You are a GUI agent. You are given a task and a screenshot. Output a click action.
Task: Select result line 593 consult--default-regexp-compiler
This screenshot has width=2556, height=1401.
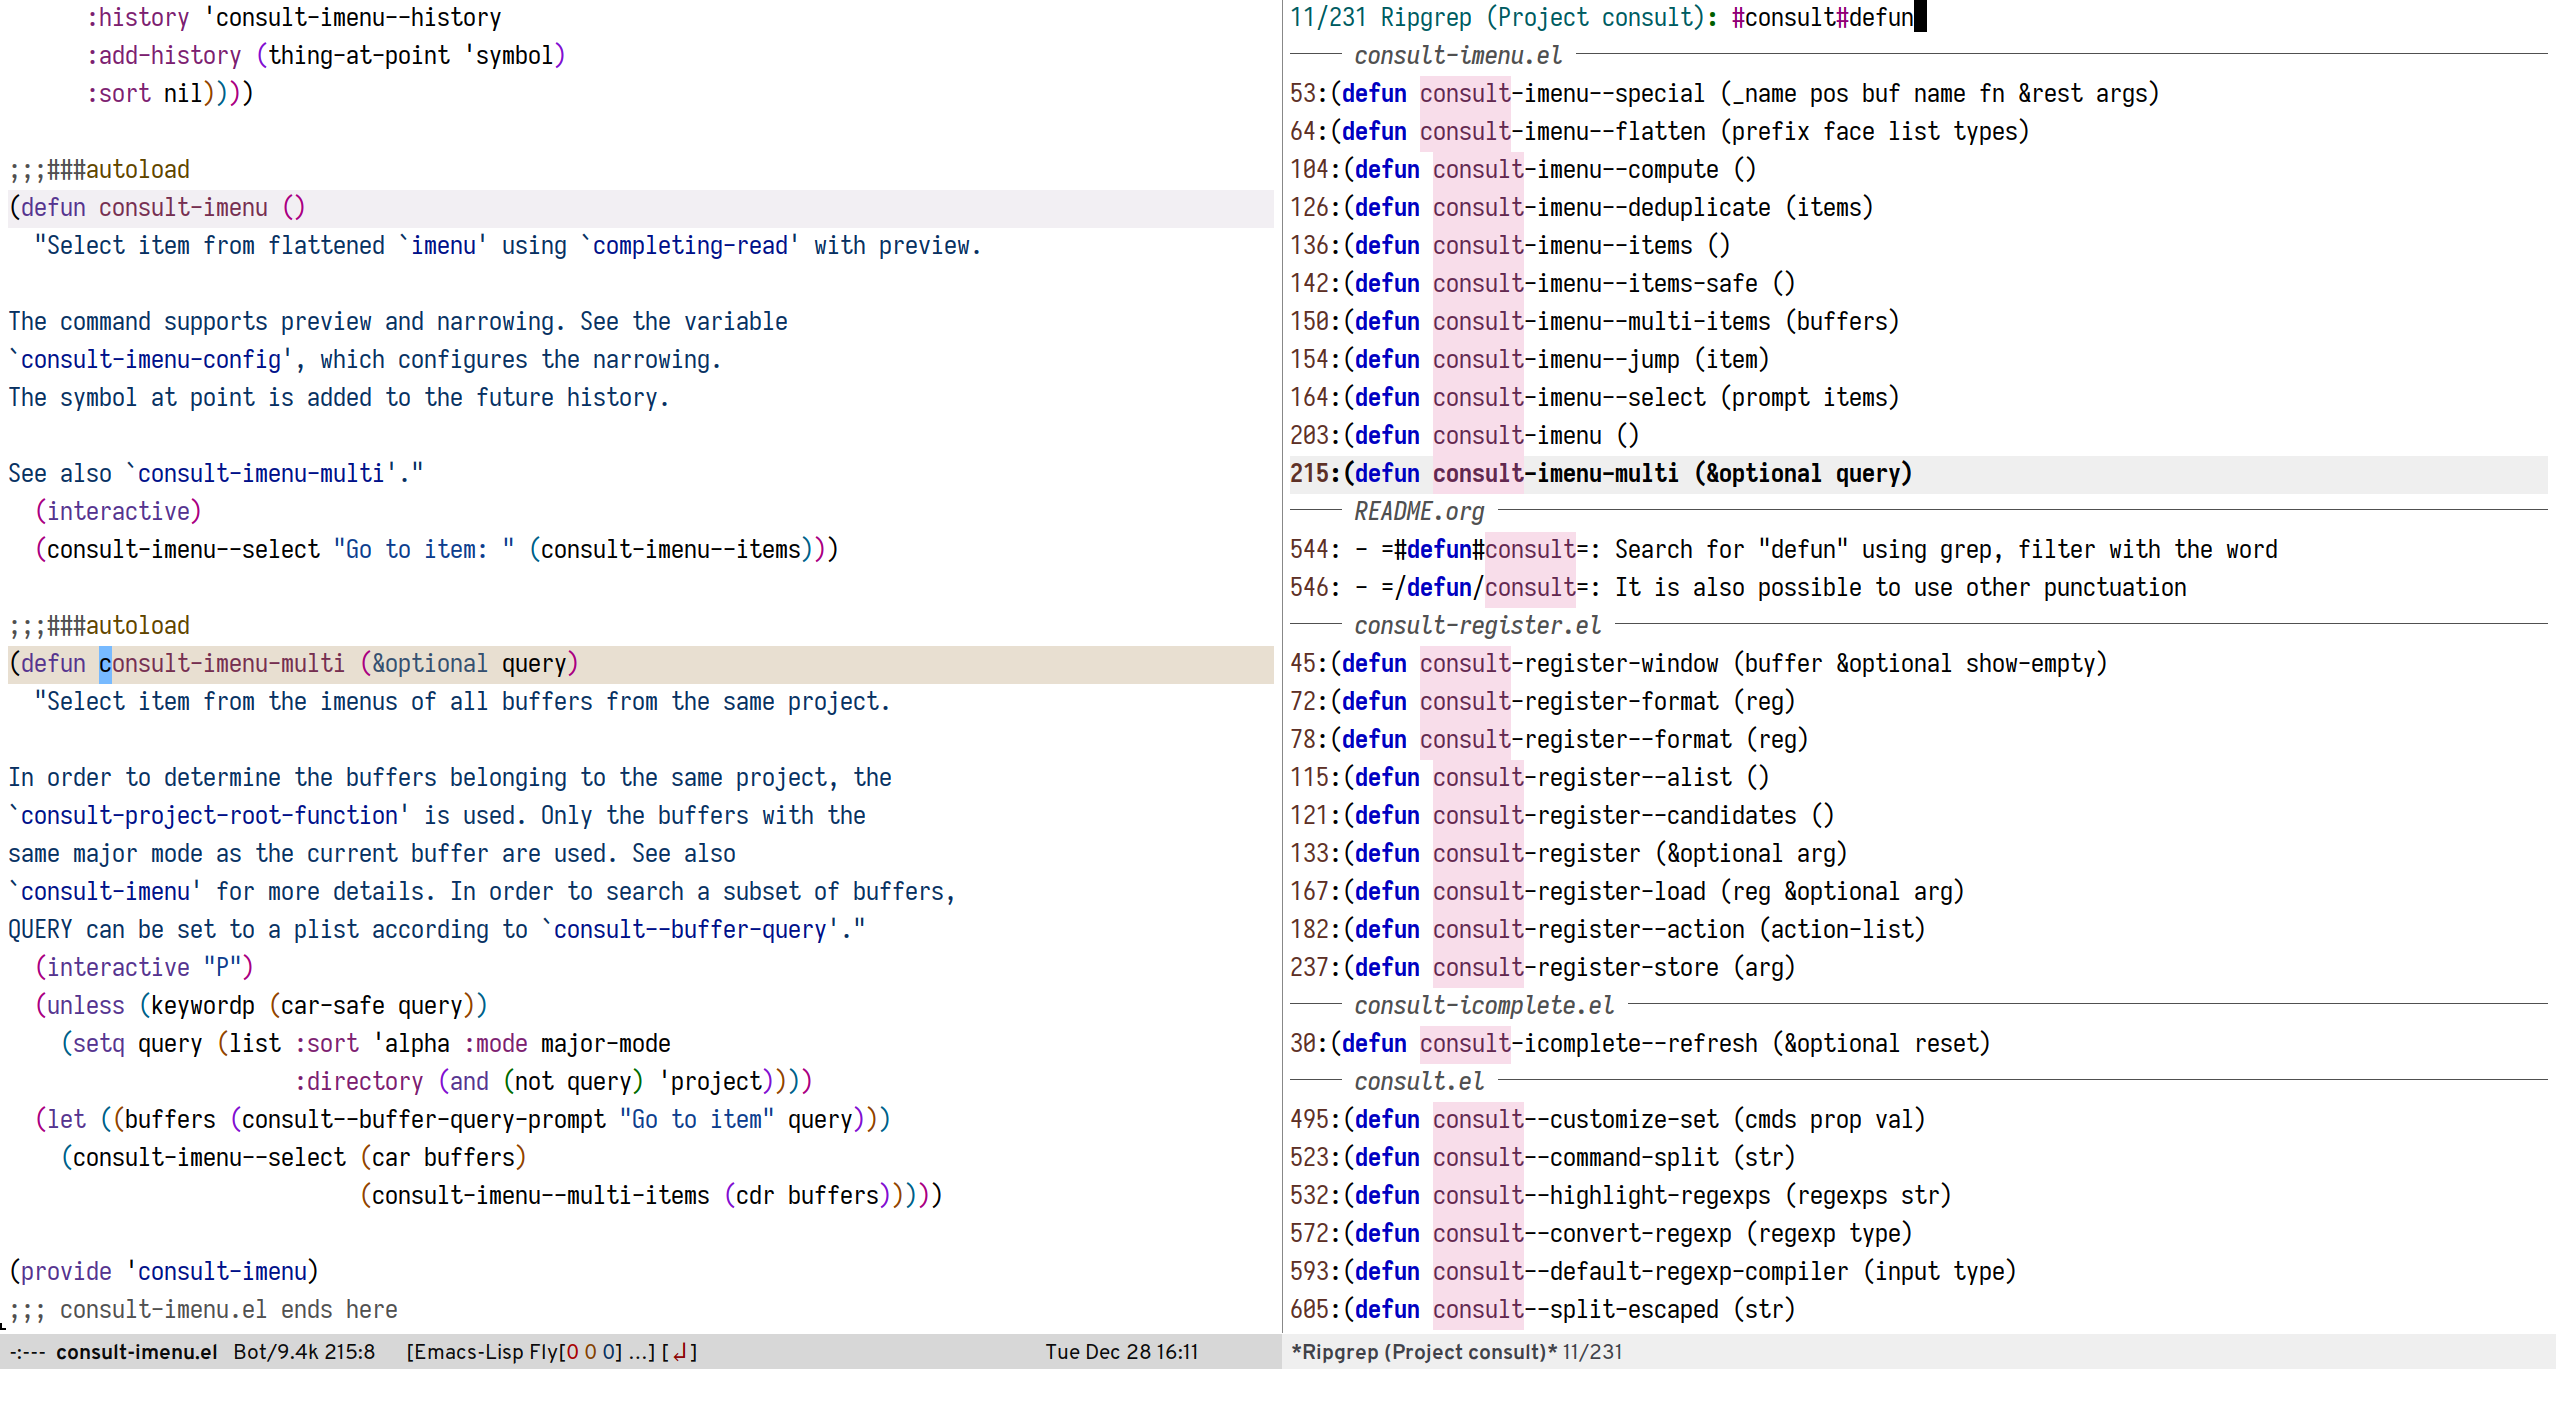(1652, 1271)
